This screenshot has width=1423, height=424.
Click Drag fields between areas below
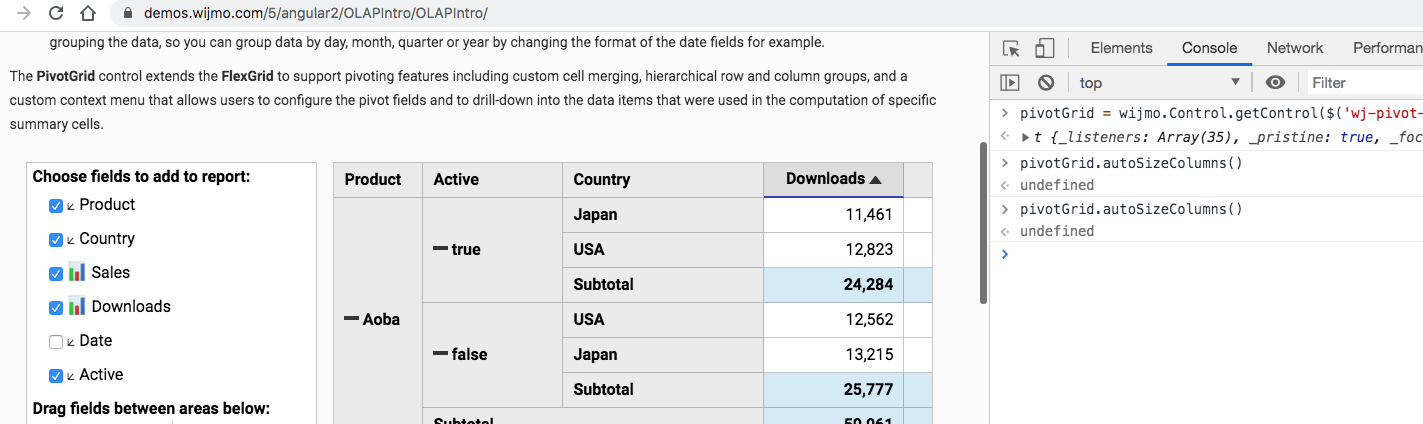151,409
